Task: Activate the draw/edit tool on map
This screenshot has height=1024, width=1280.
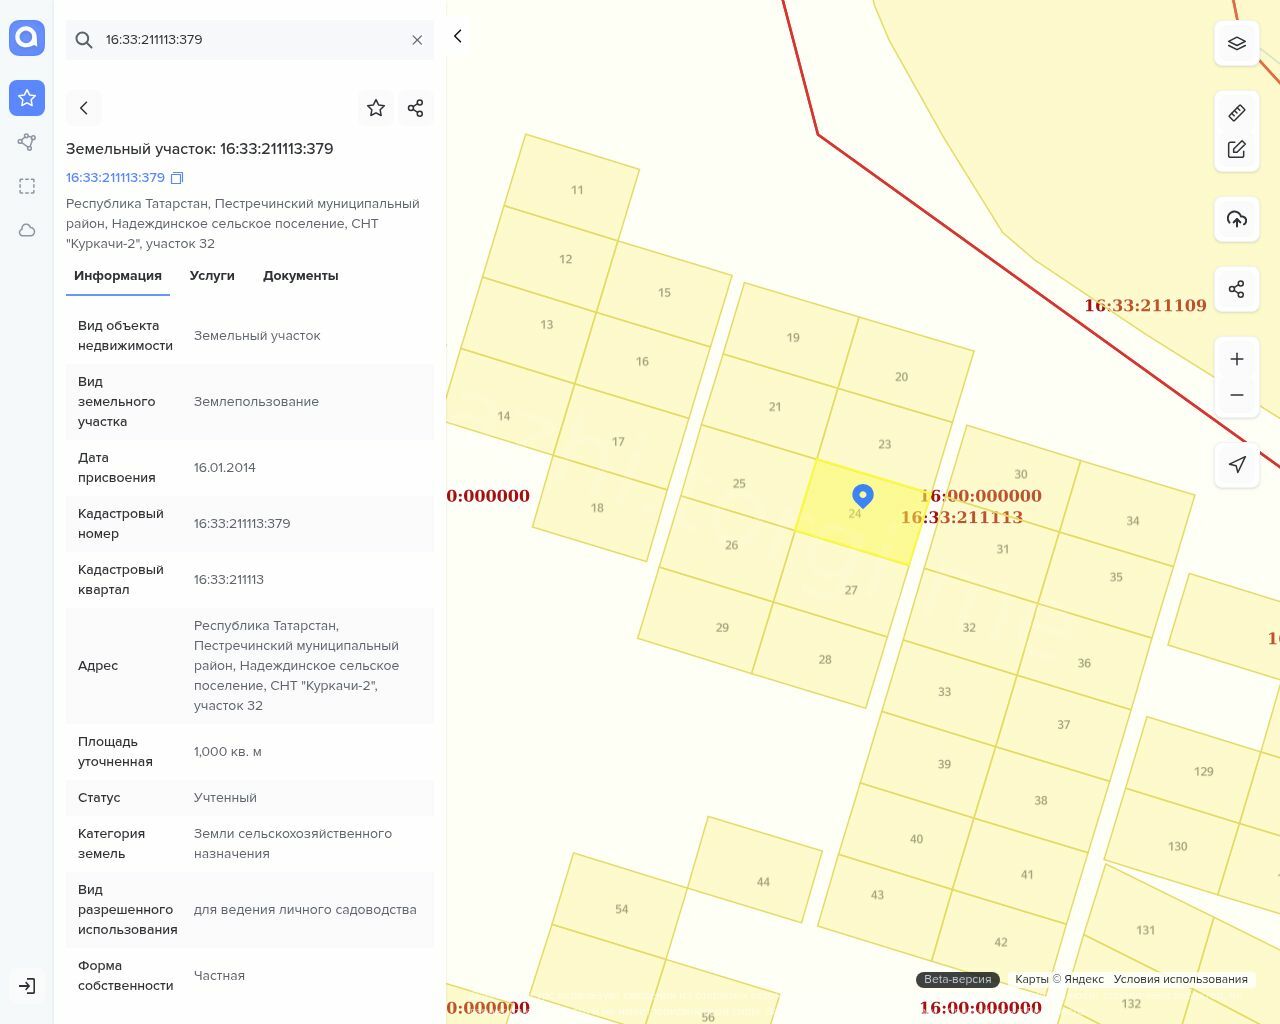Action: click(1236, 149)
